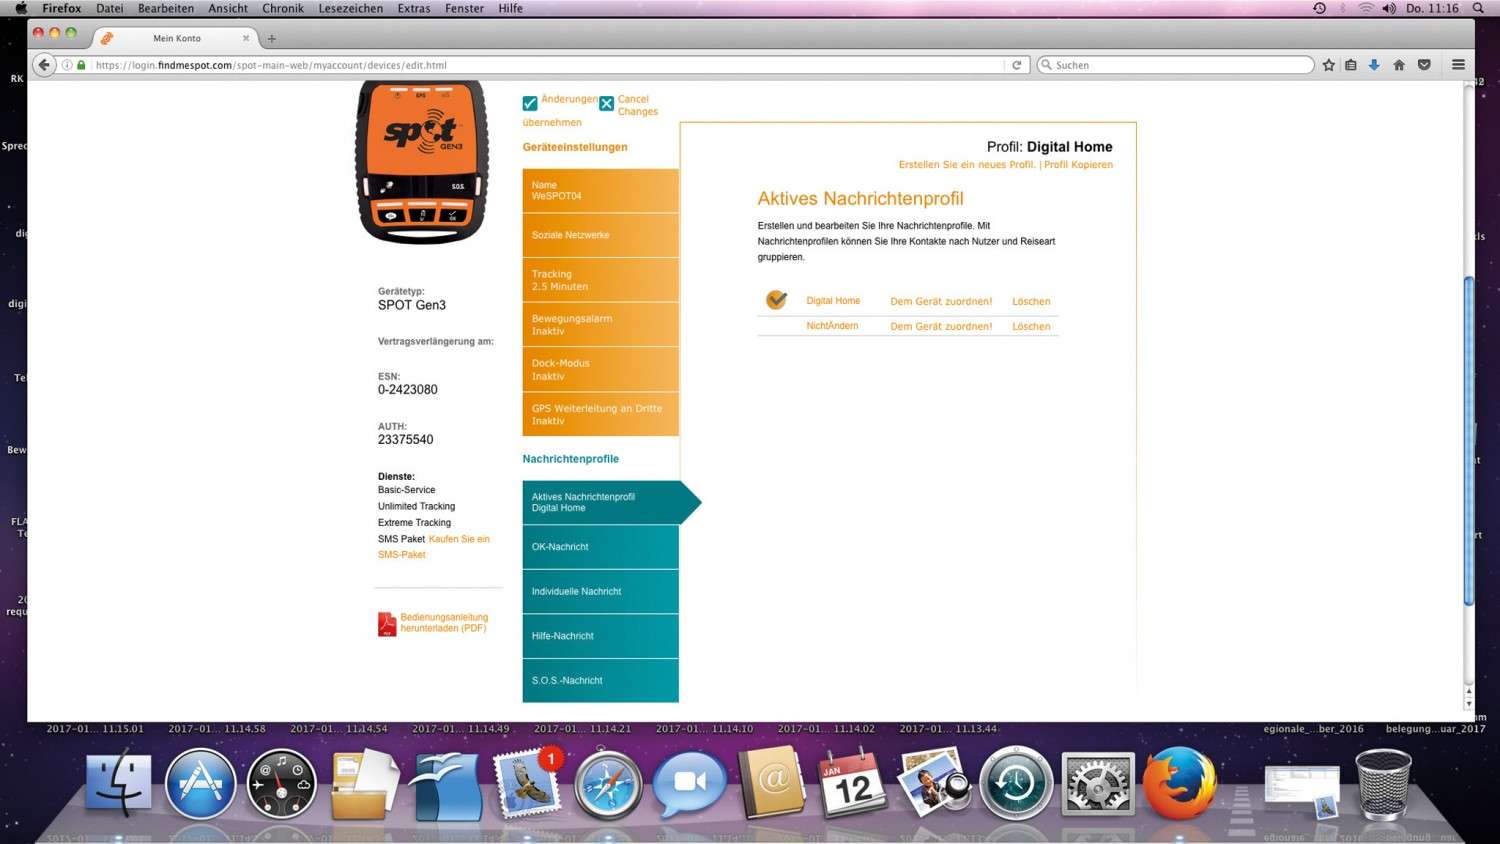Open the Name WeSPOT04 setting
1500x844 pixels.
(600, 190)
